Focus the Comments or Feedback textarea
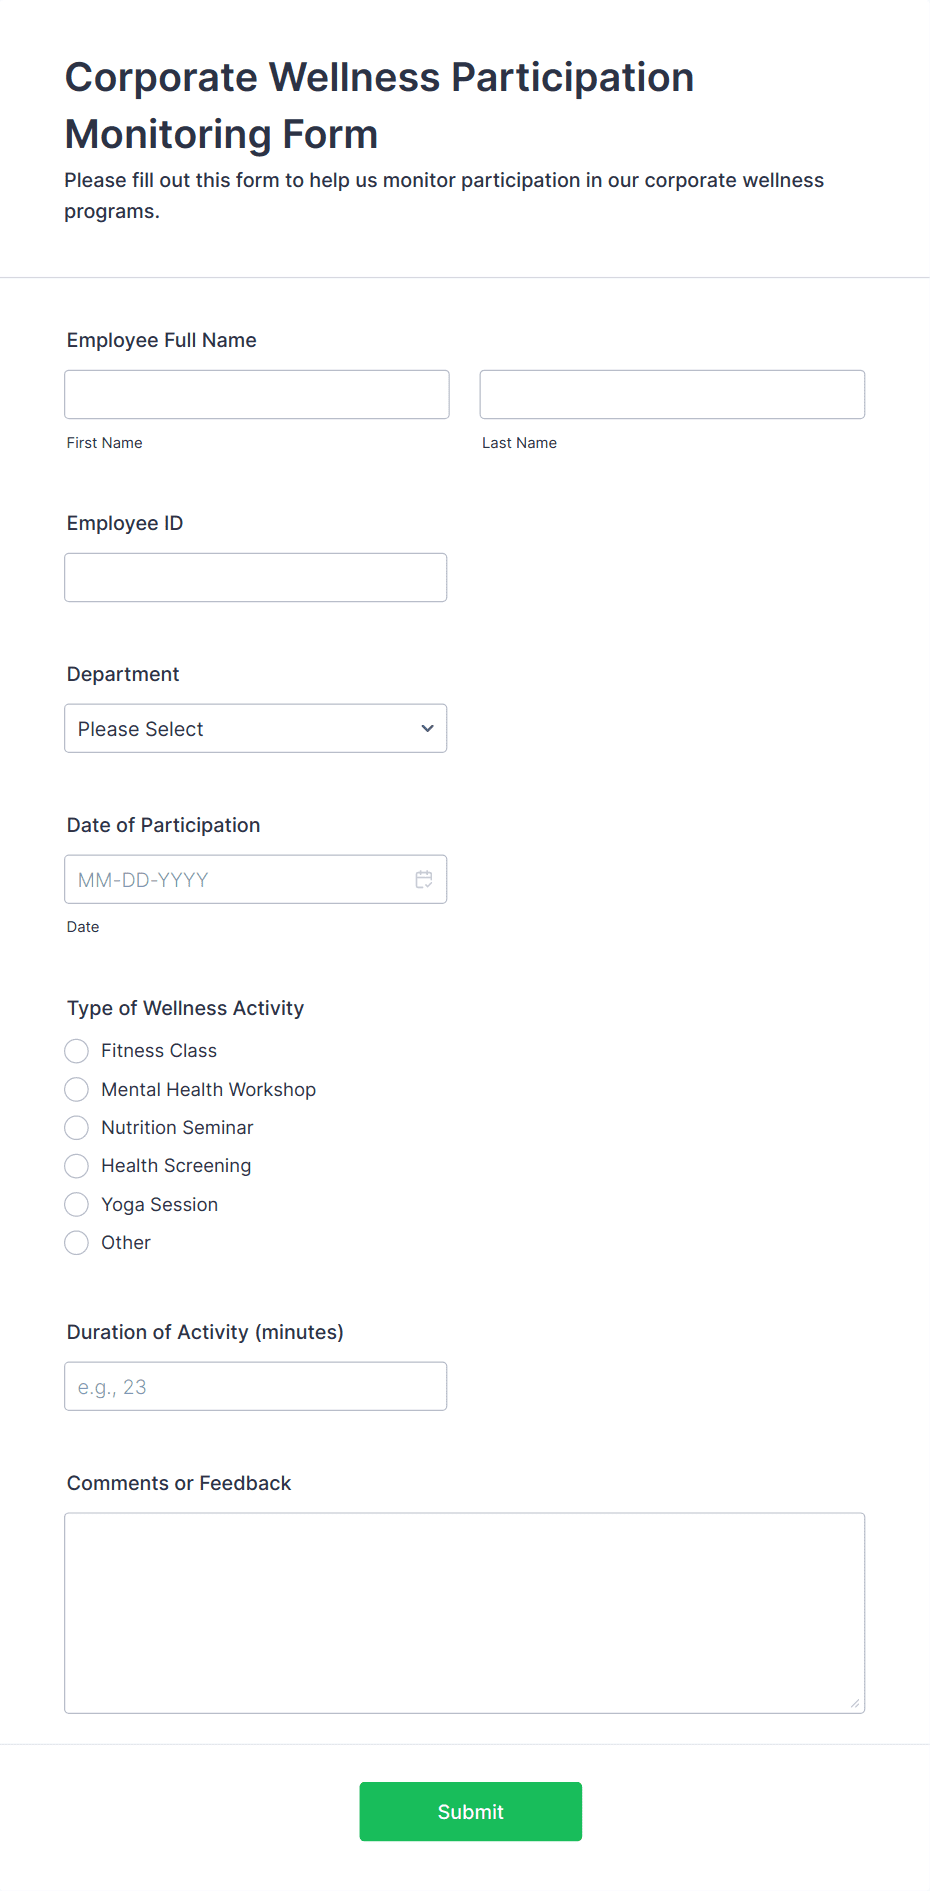Viewport: 930px width, 1891px height. tap(464, 1613)
